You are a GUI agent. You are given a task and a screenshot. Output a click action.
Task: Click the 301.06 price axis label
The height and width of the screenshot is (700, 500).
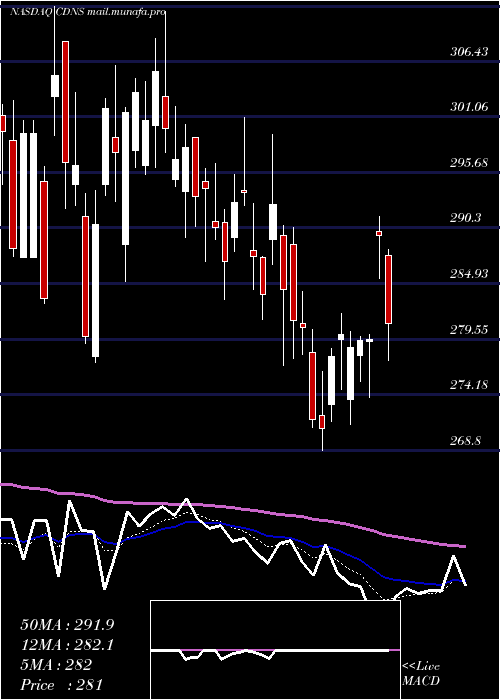tap(469, 107)
